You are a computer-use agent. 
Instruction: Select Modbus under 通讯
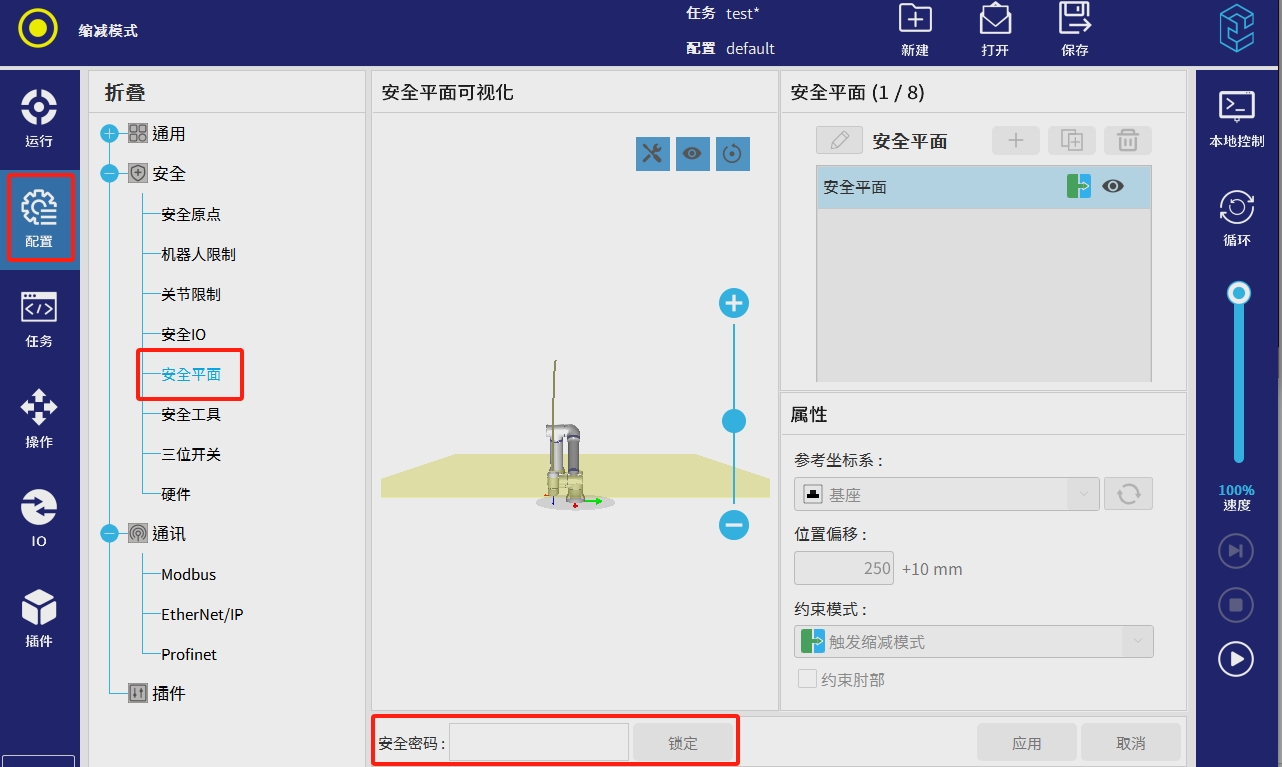pos(189,574)
